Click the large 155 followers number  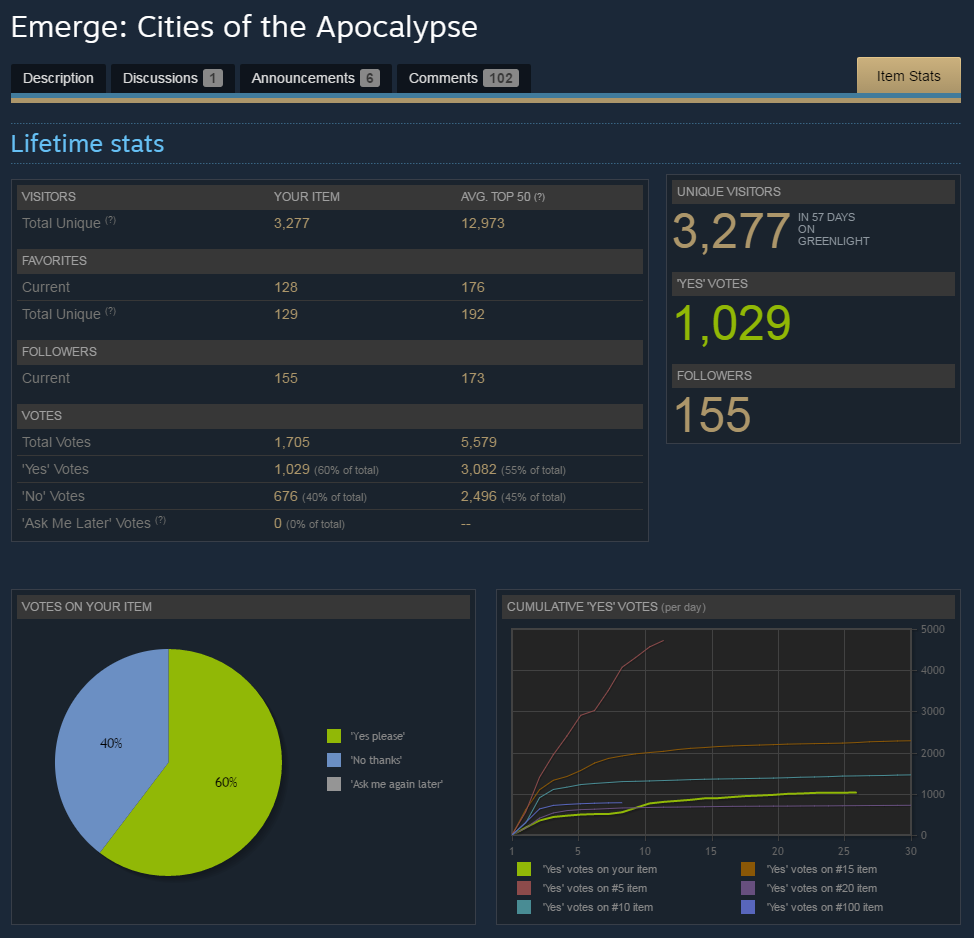pos(712,415)
